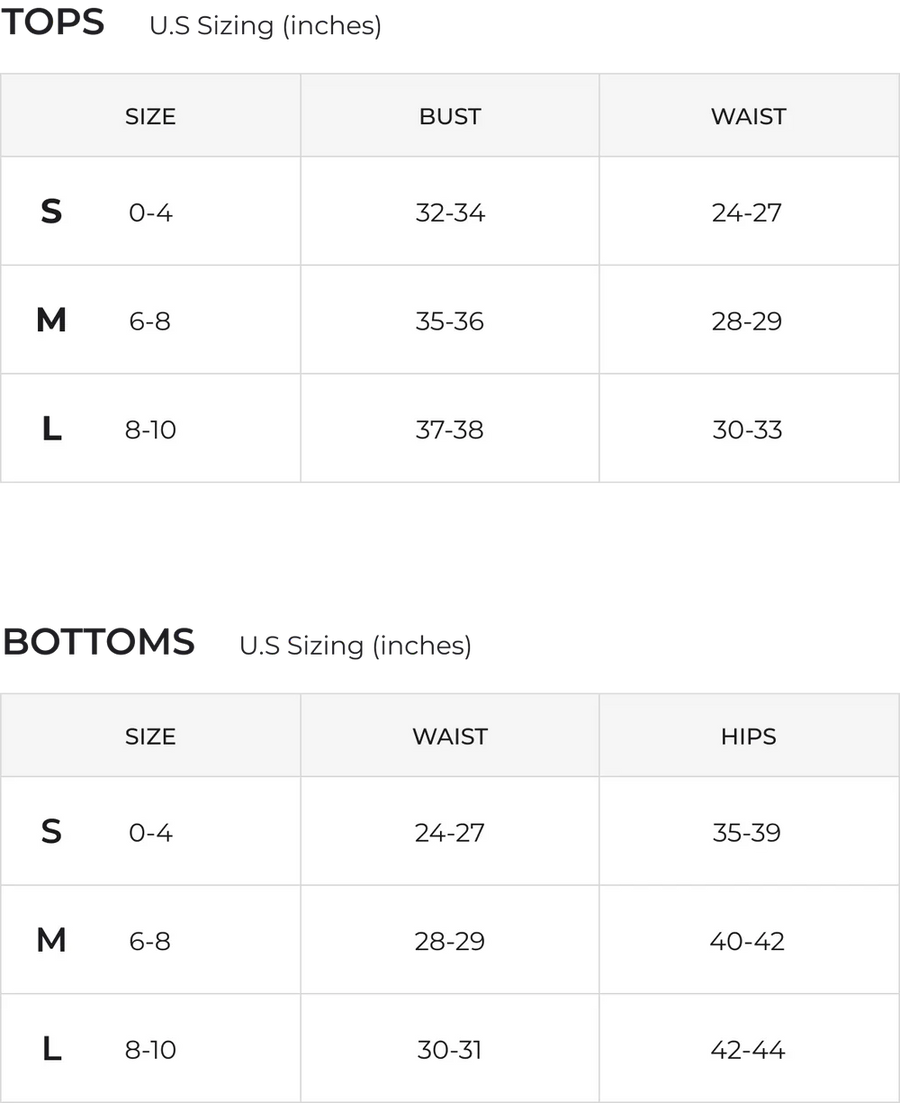Click the TOPS table WAIST column header

(748, 116)
